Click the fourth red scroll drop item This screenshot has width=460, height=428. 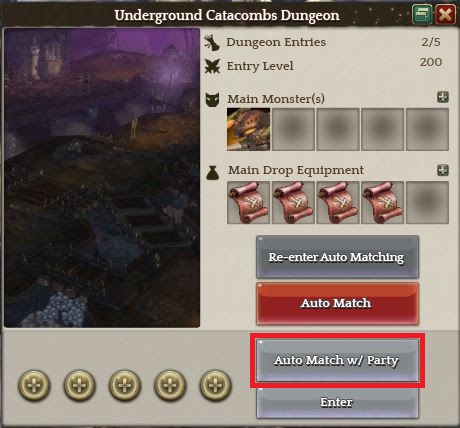(x=382, y=202)
